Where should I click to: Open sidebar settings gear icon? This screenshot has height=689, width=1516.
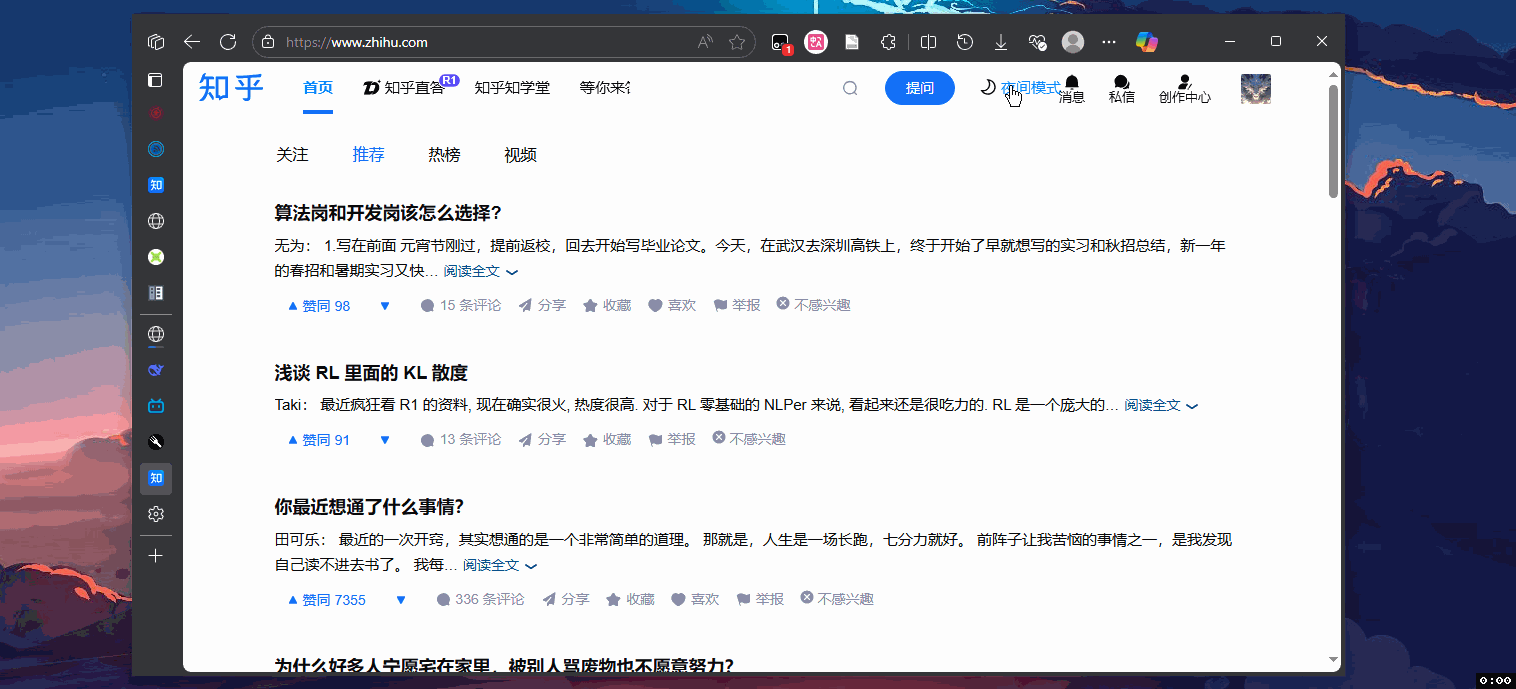pos(156,514)
